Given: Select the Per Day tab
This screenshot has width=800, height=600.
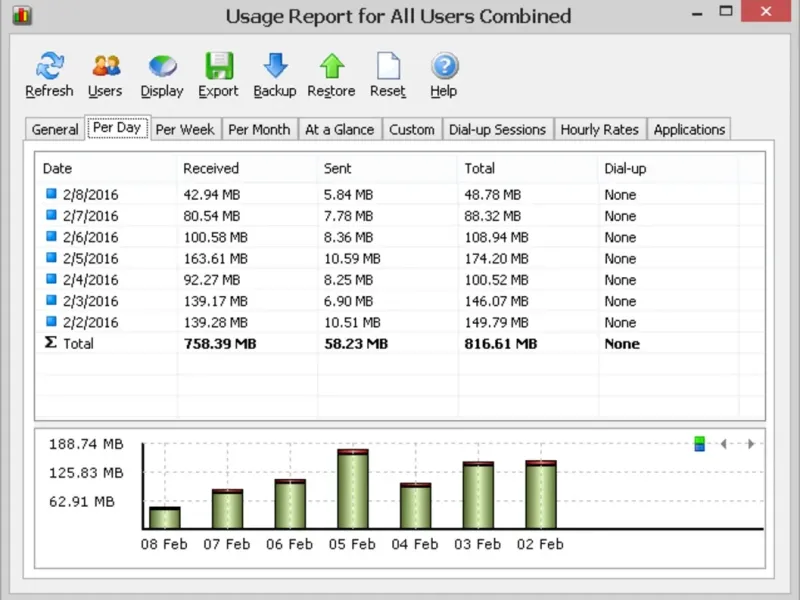Looking at the screenshot, I should pos(117,128).
